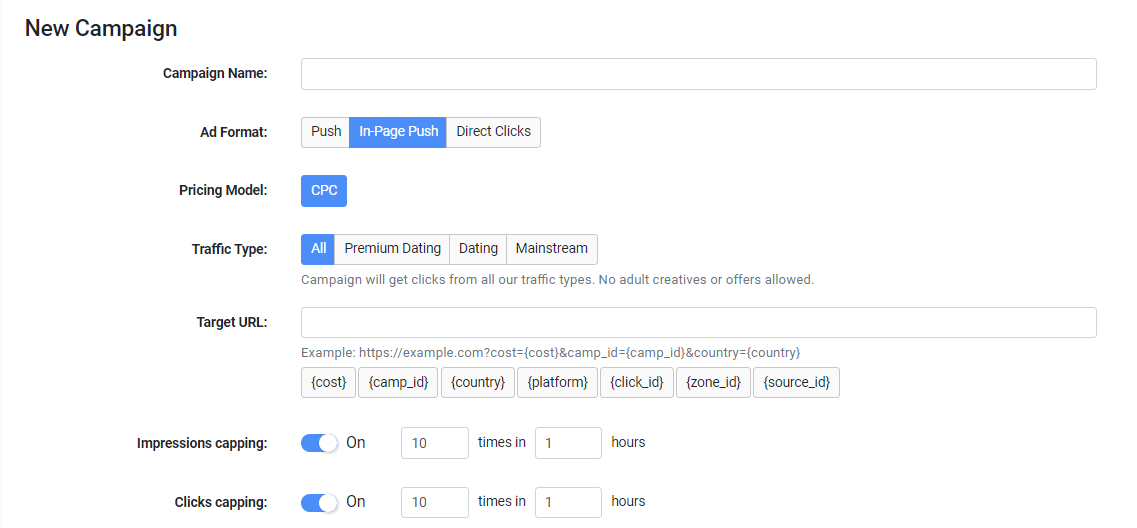The image size is (1137, 528).
Task: Select the In-Page Push ad format
Action: 398,132
